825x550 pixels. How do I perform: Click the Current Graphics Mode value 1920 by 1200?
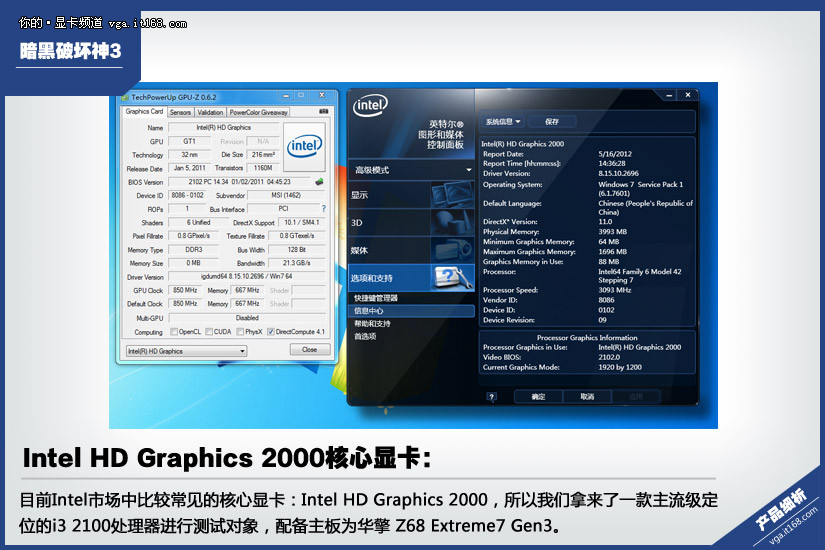(x=620, y=367)
